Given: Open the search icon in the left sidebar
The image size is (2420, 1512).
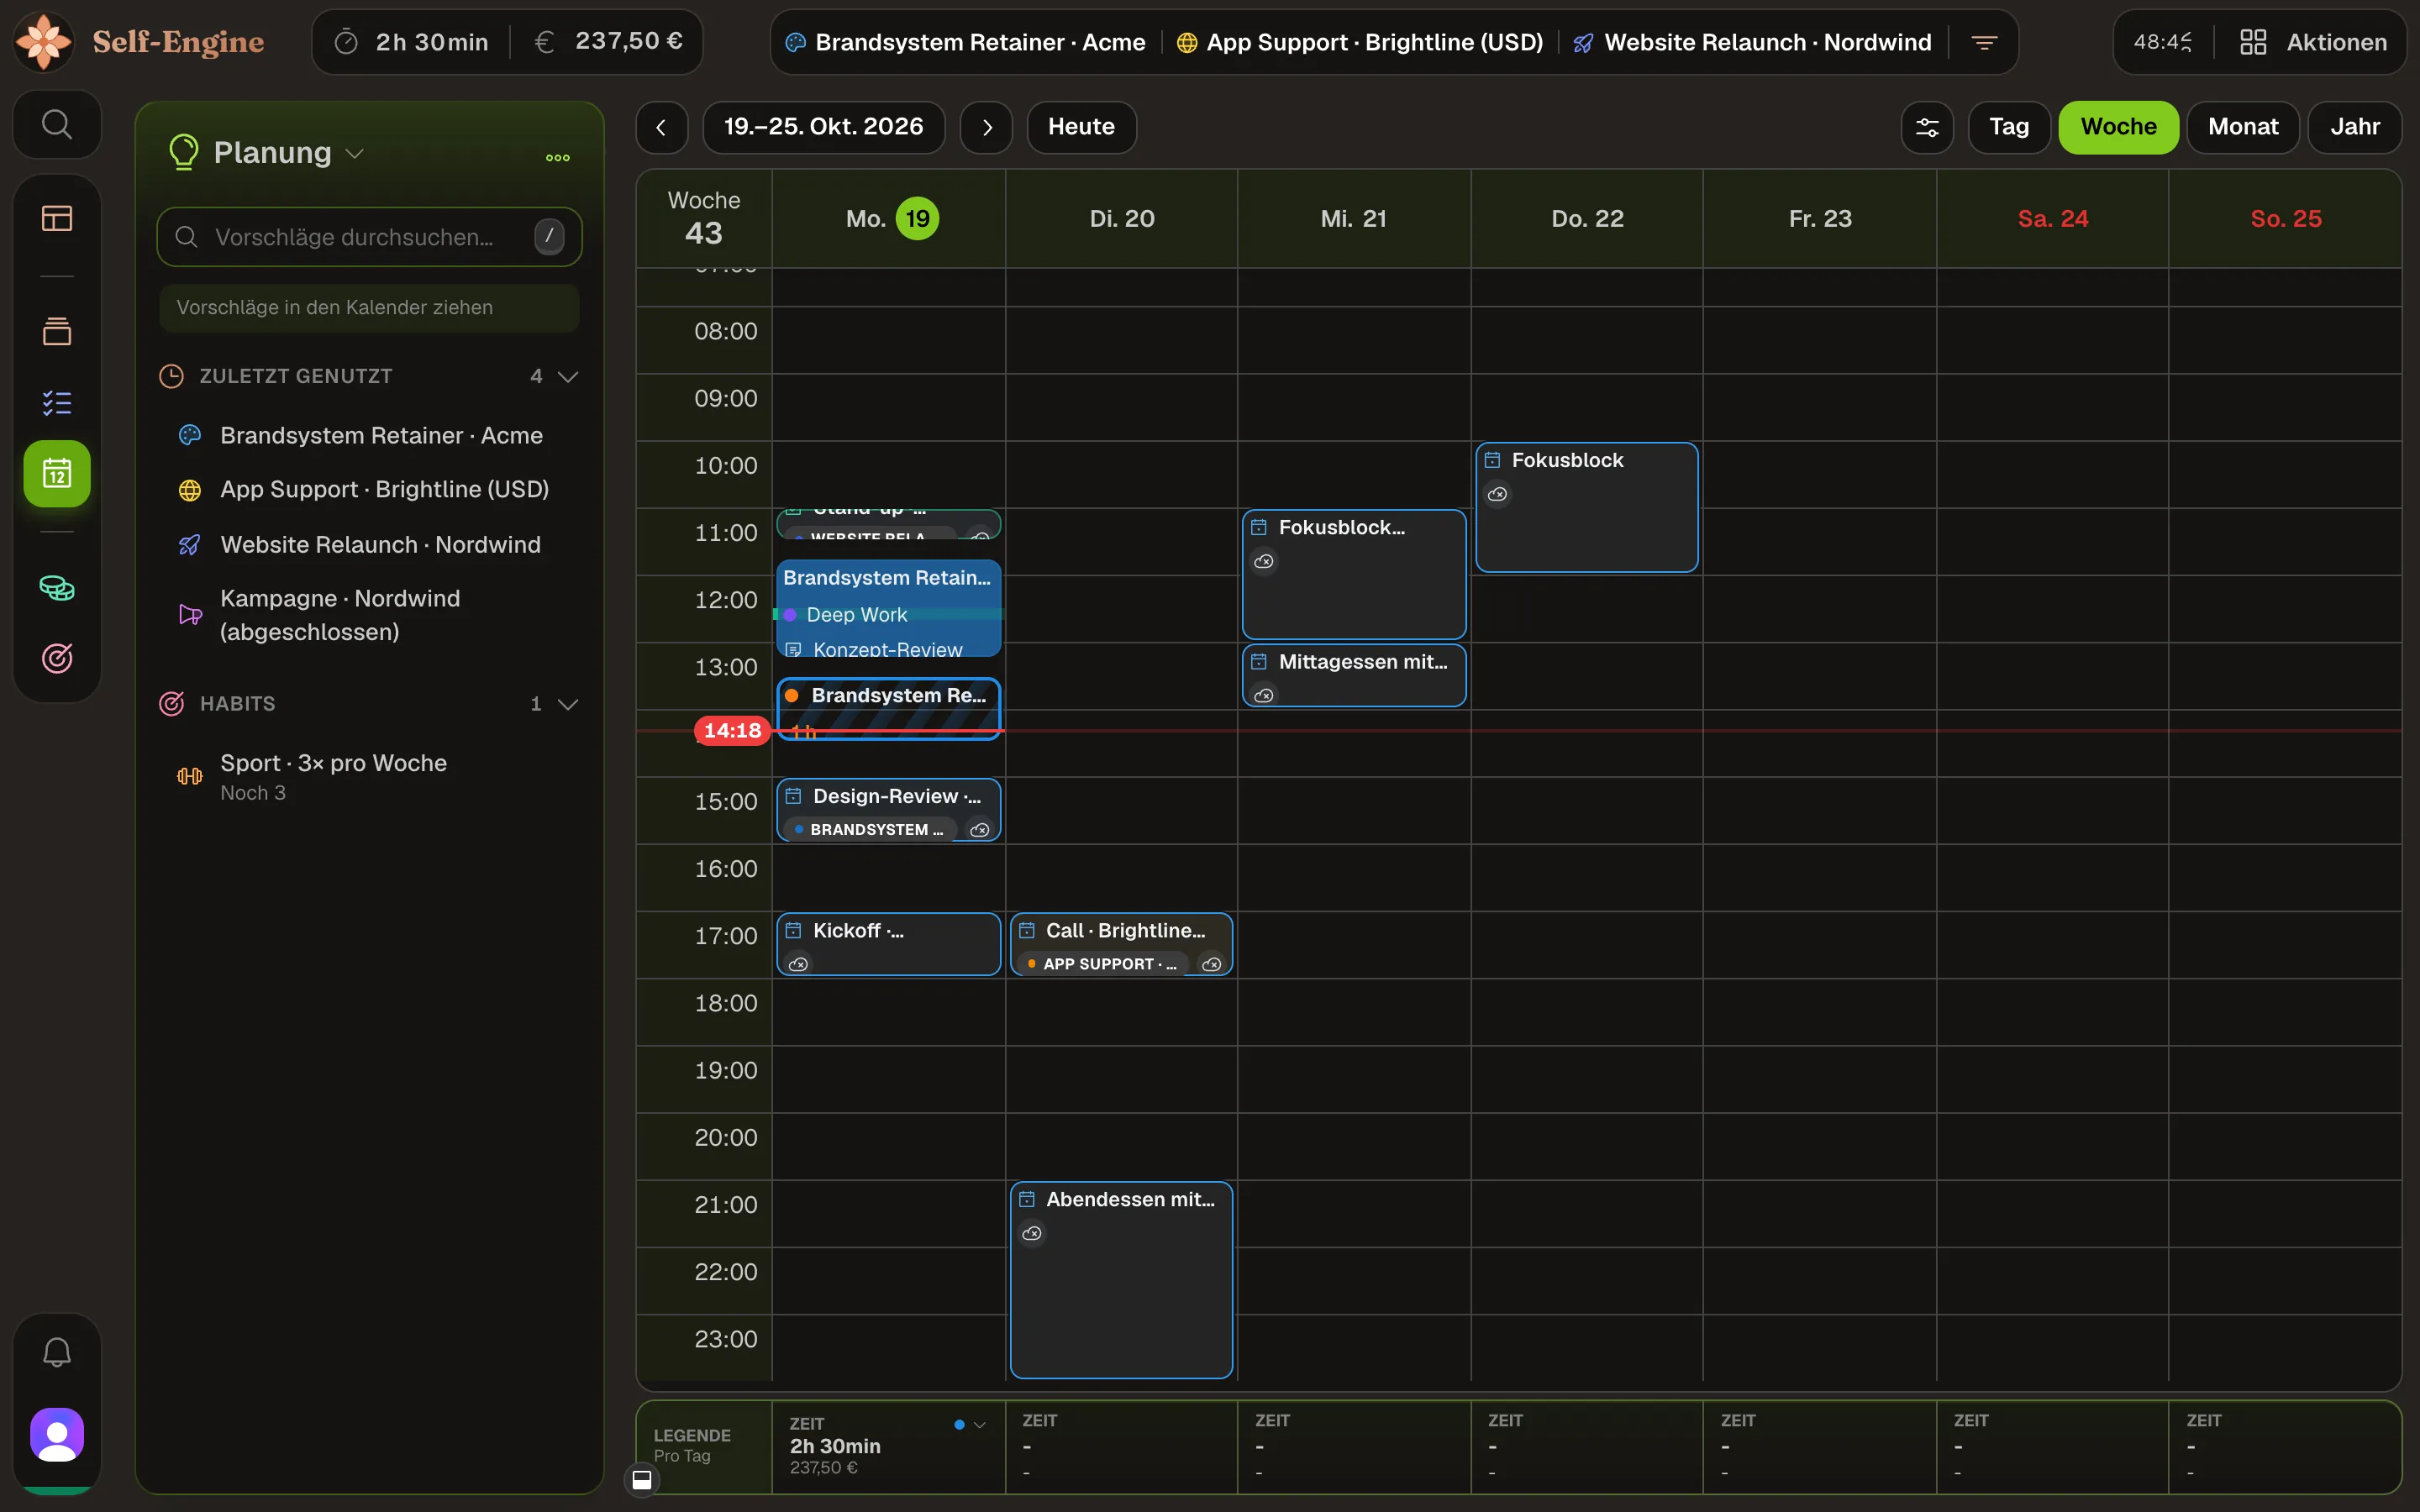Looking at the screenshot, I should 56,125.
